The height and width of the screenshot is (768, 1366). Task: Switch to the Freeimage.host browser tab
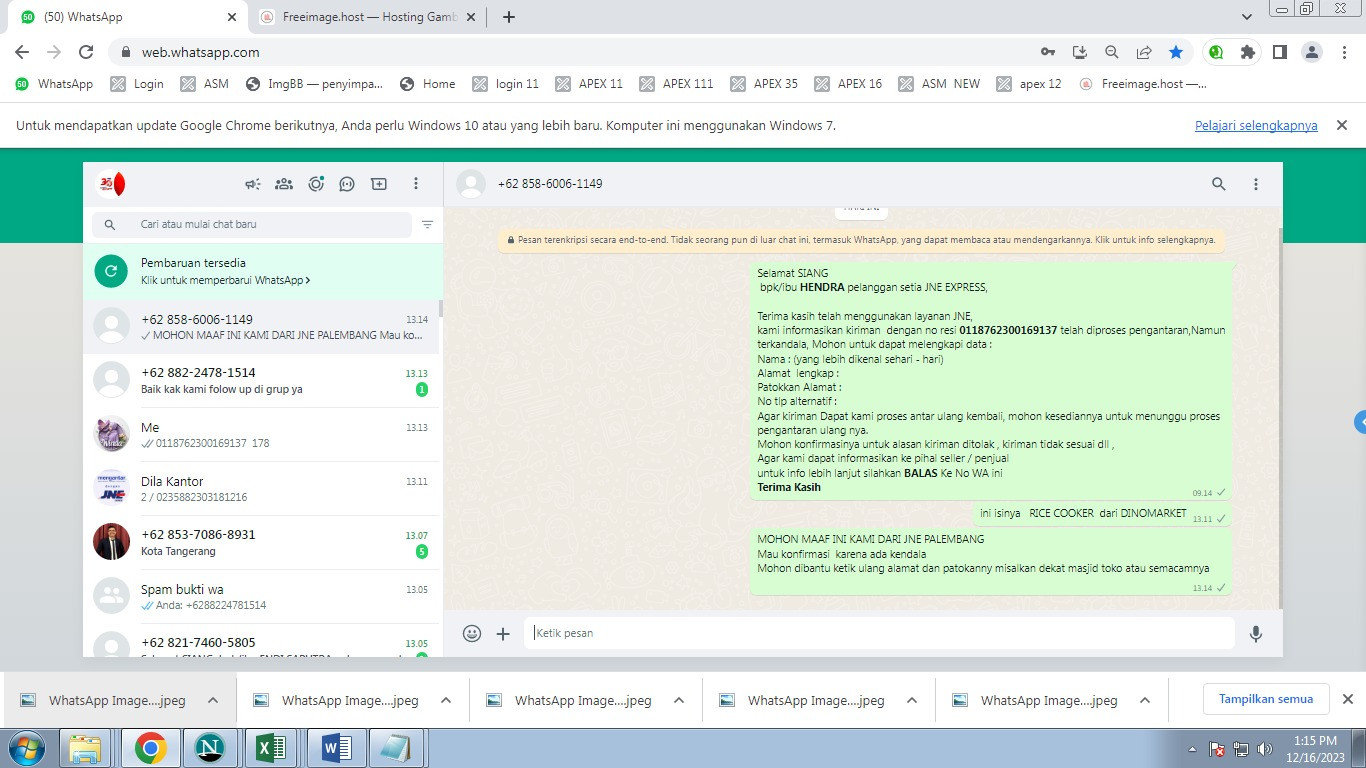point(365,17)
